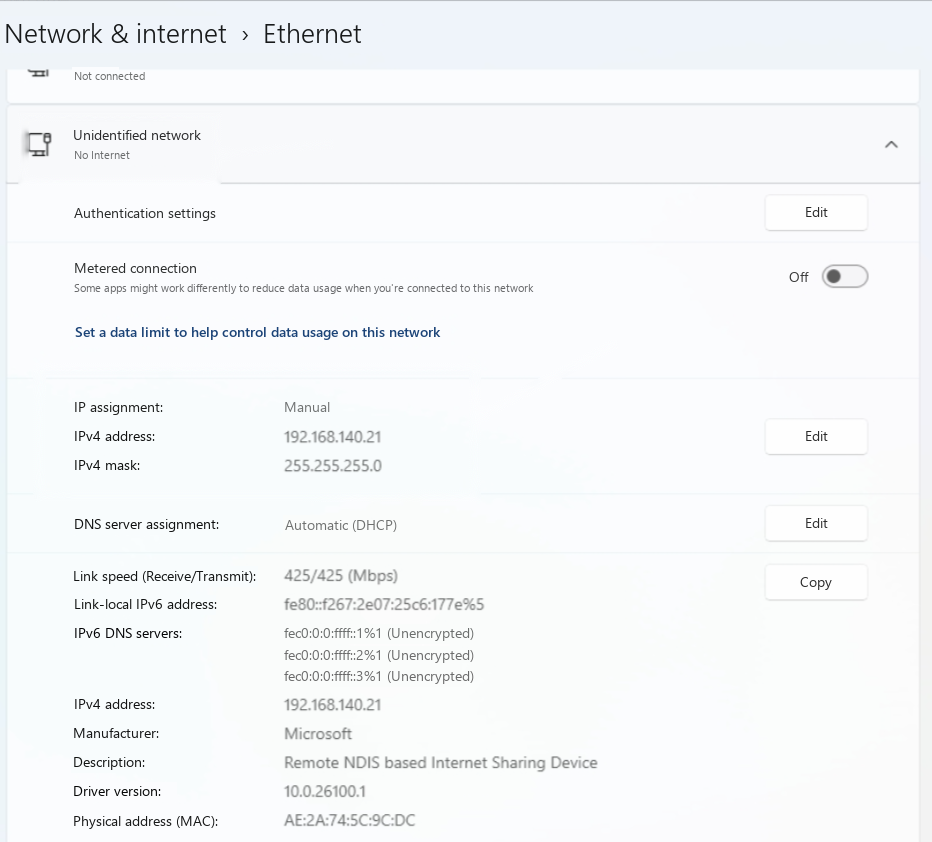Click the fec0:0:0:ffff::1%1 DNS server

[379, 633]
